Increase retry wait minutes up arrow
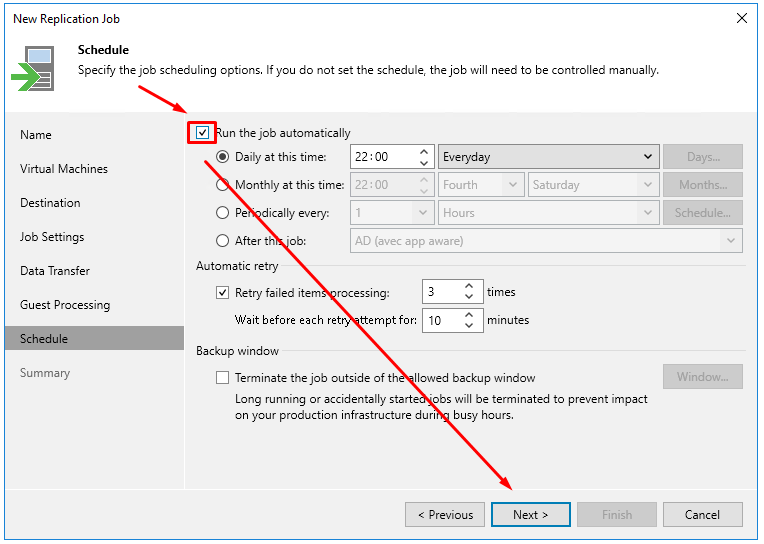The height and width of the screenshot is (544, 764). click(x=469, y=315)
